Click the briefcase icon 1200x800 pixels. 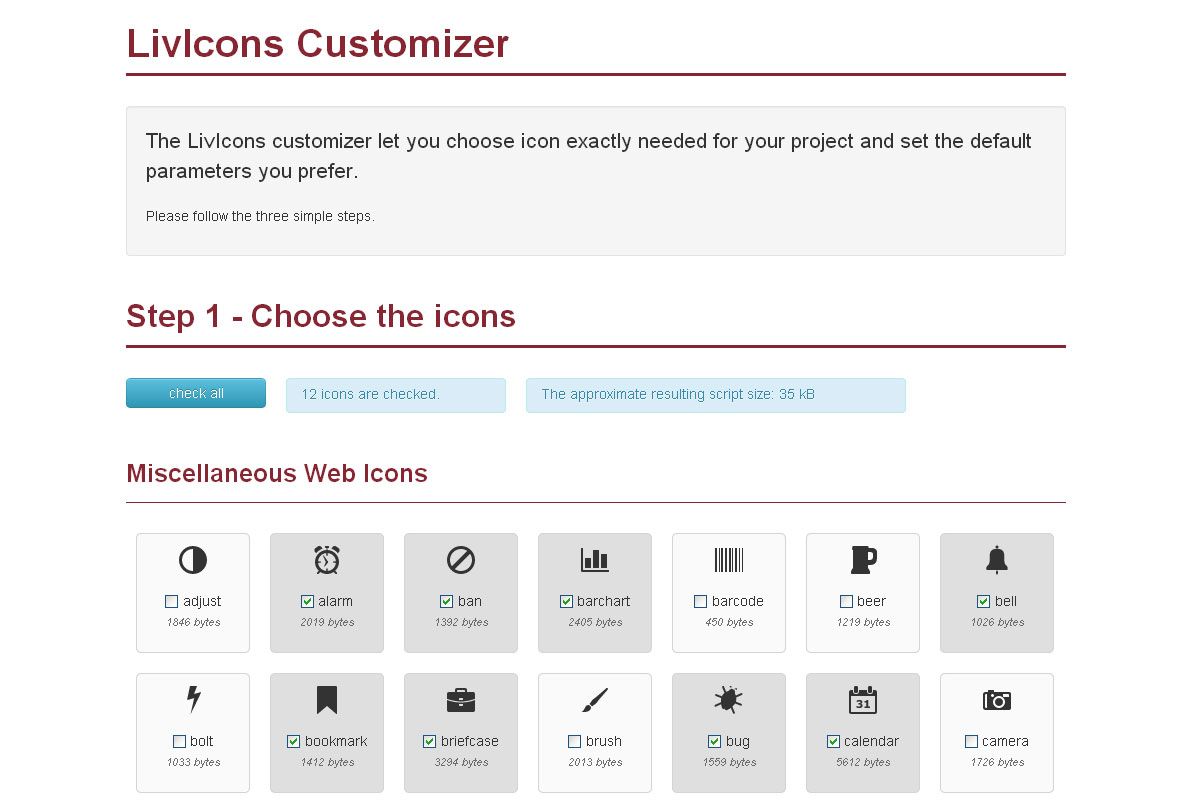coord(461,700)
